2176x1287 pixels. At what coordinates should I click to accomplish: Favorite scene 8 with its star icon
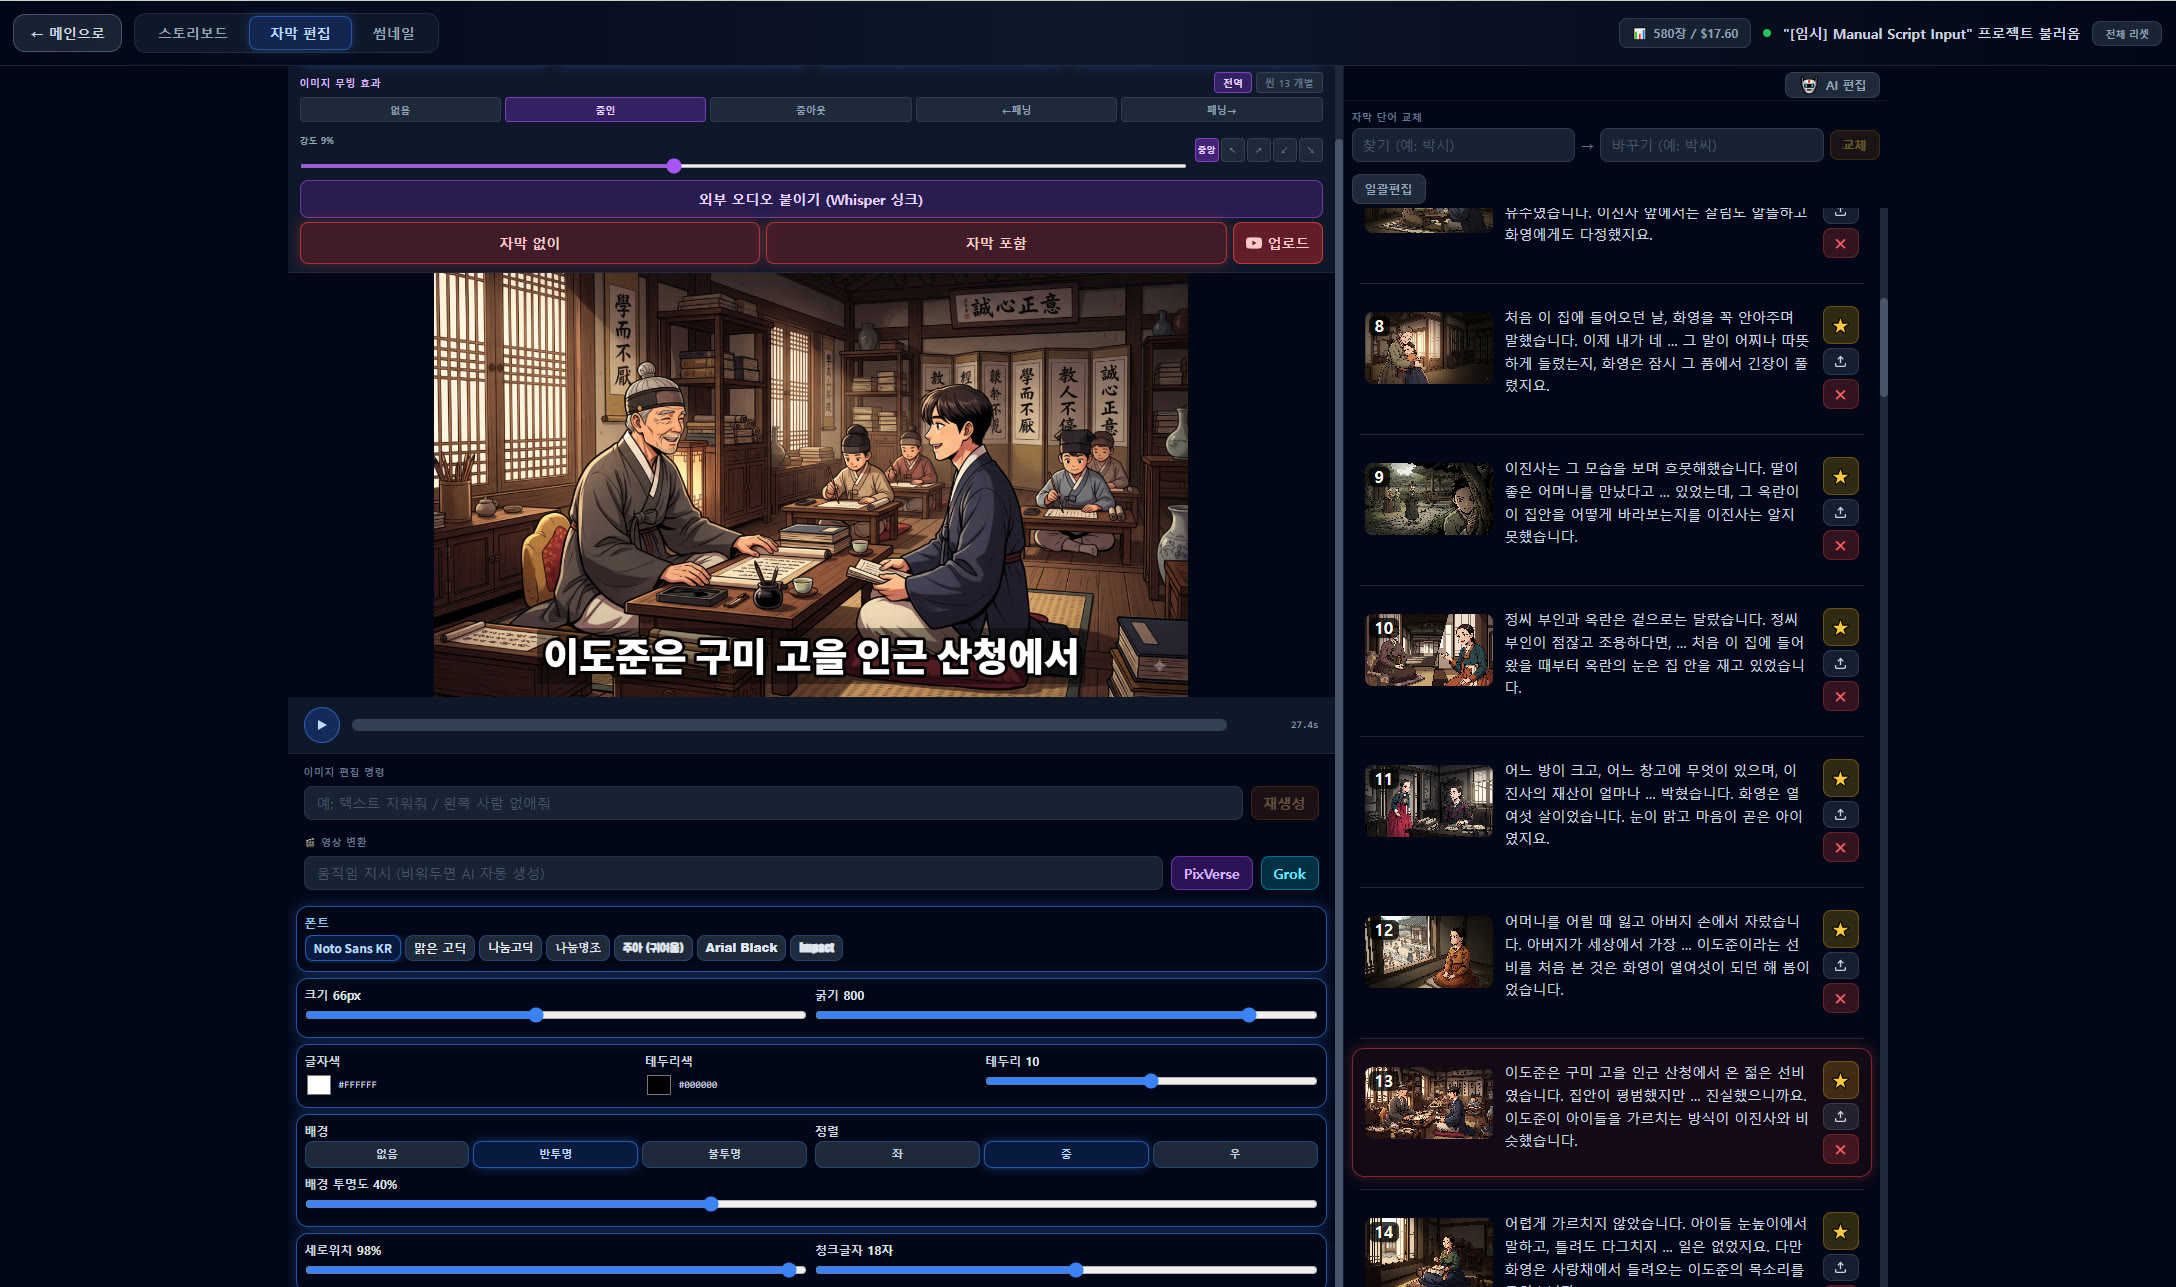1840,326
